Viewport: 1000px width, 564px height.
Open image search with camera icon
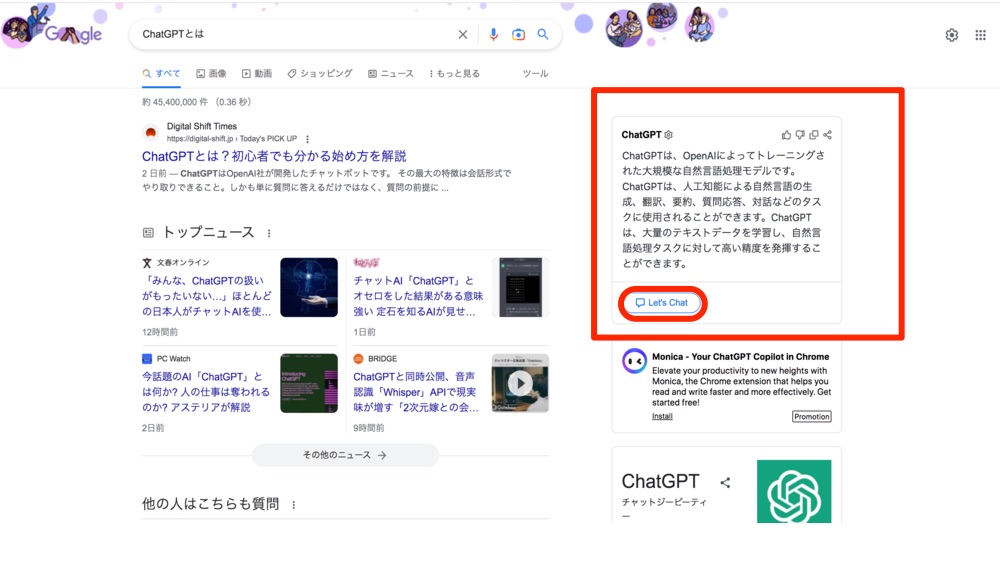click(x=518, y=34)
